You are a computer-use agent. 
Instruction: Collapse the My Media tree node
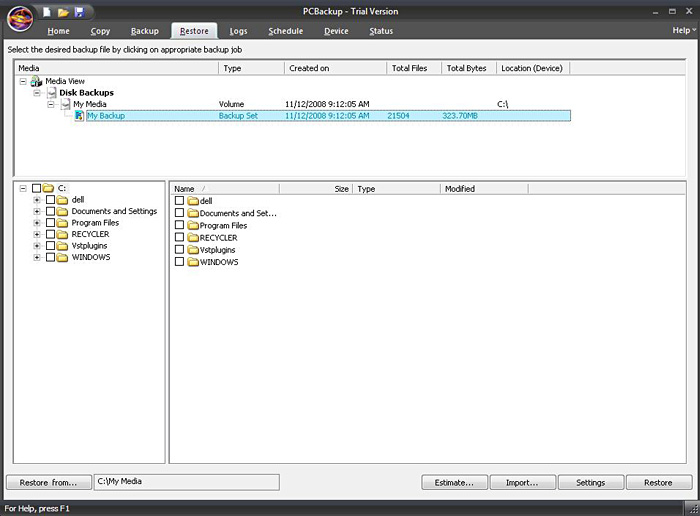[51, 105]
